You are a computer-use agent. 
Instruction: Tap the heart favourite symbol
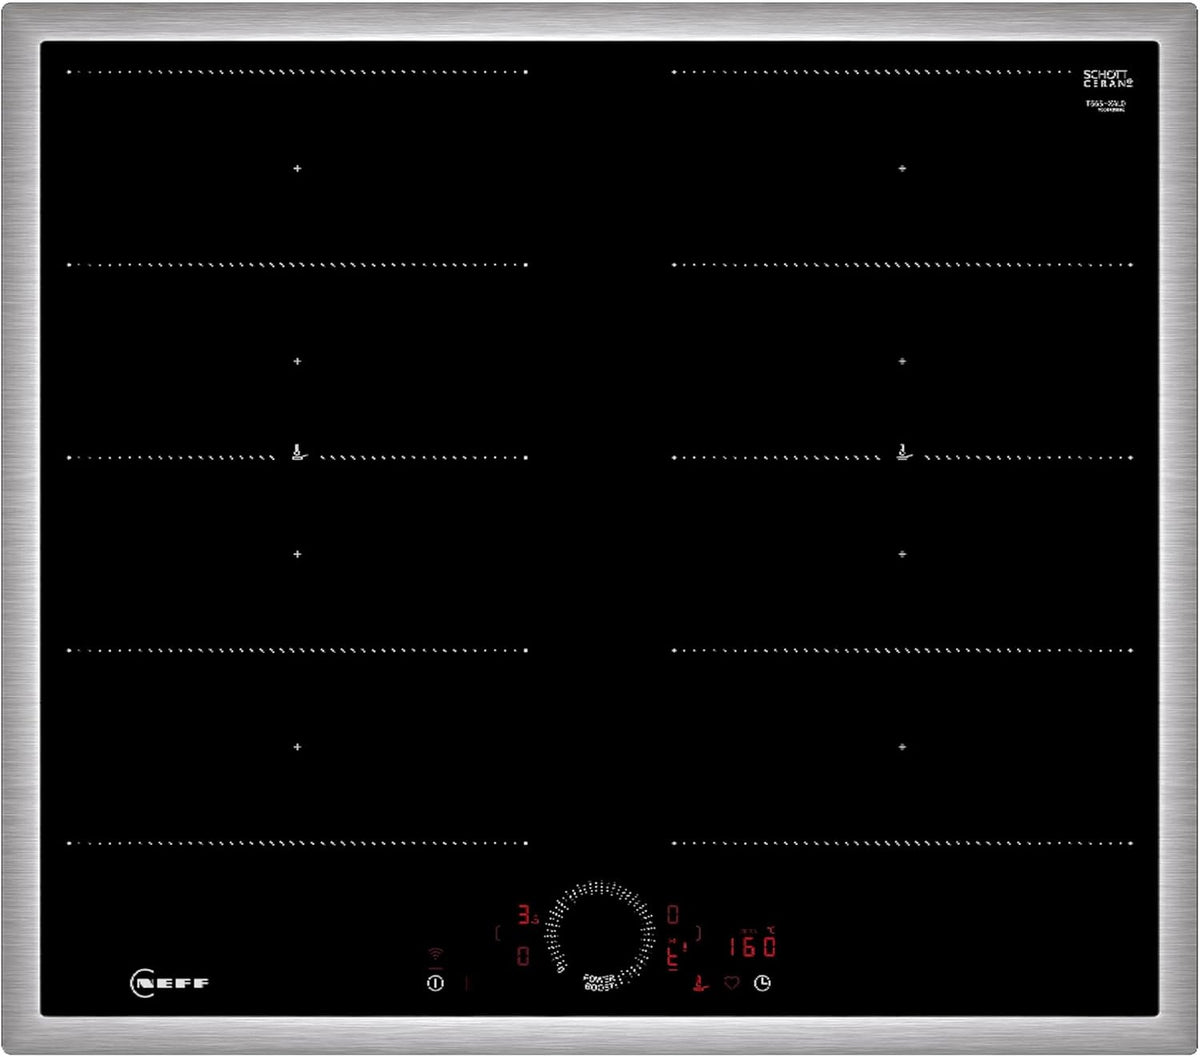(732, 983)
